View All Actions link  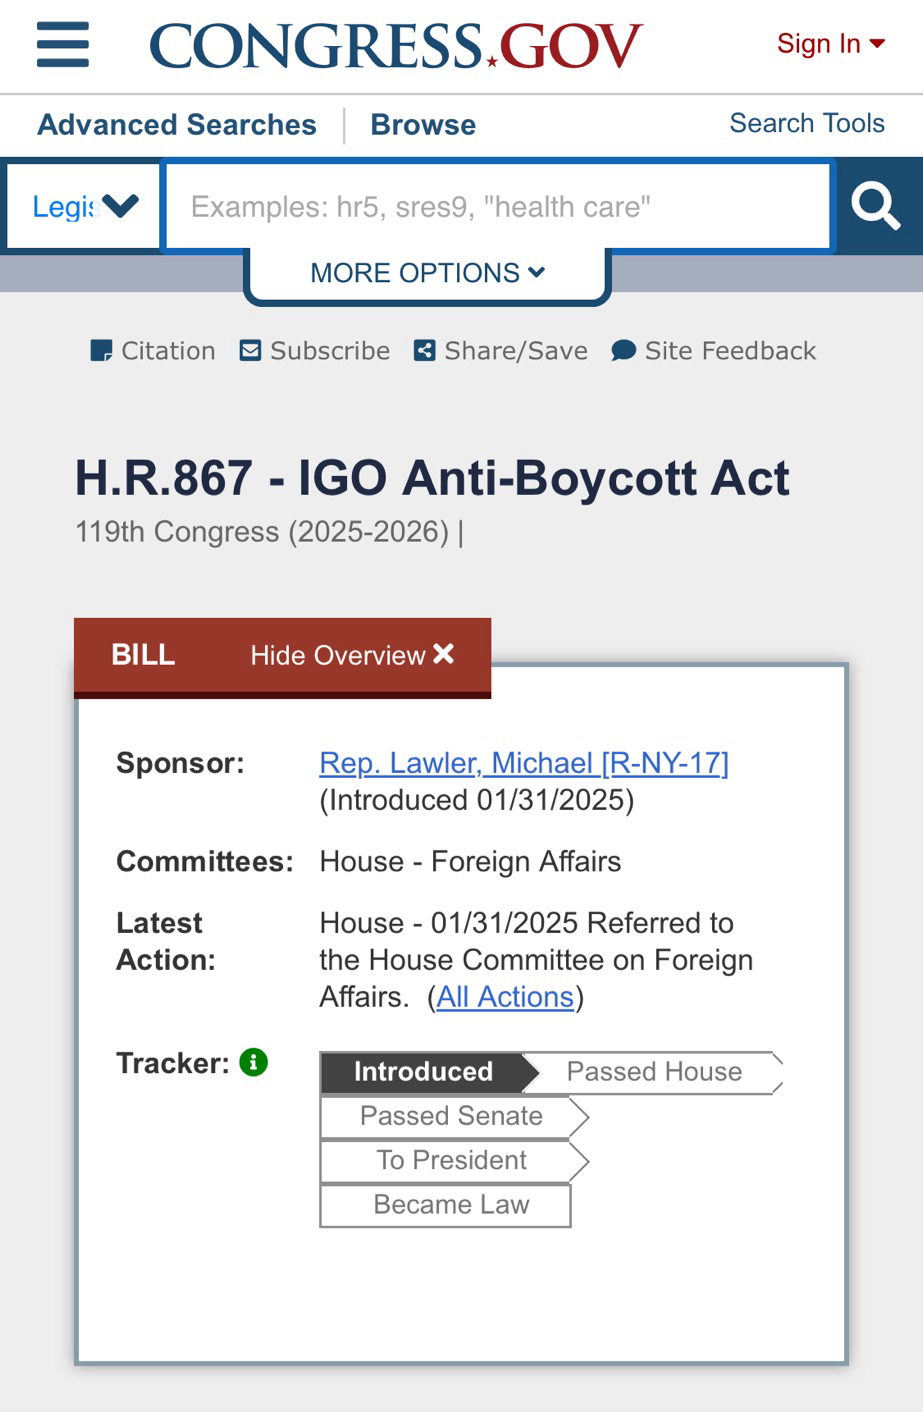505,997
